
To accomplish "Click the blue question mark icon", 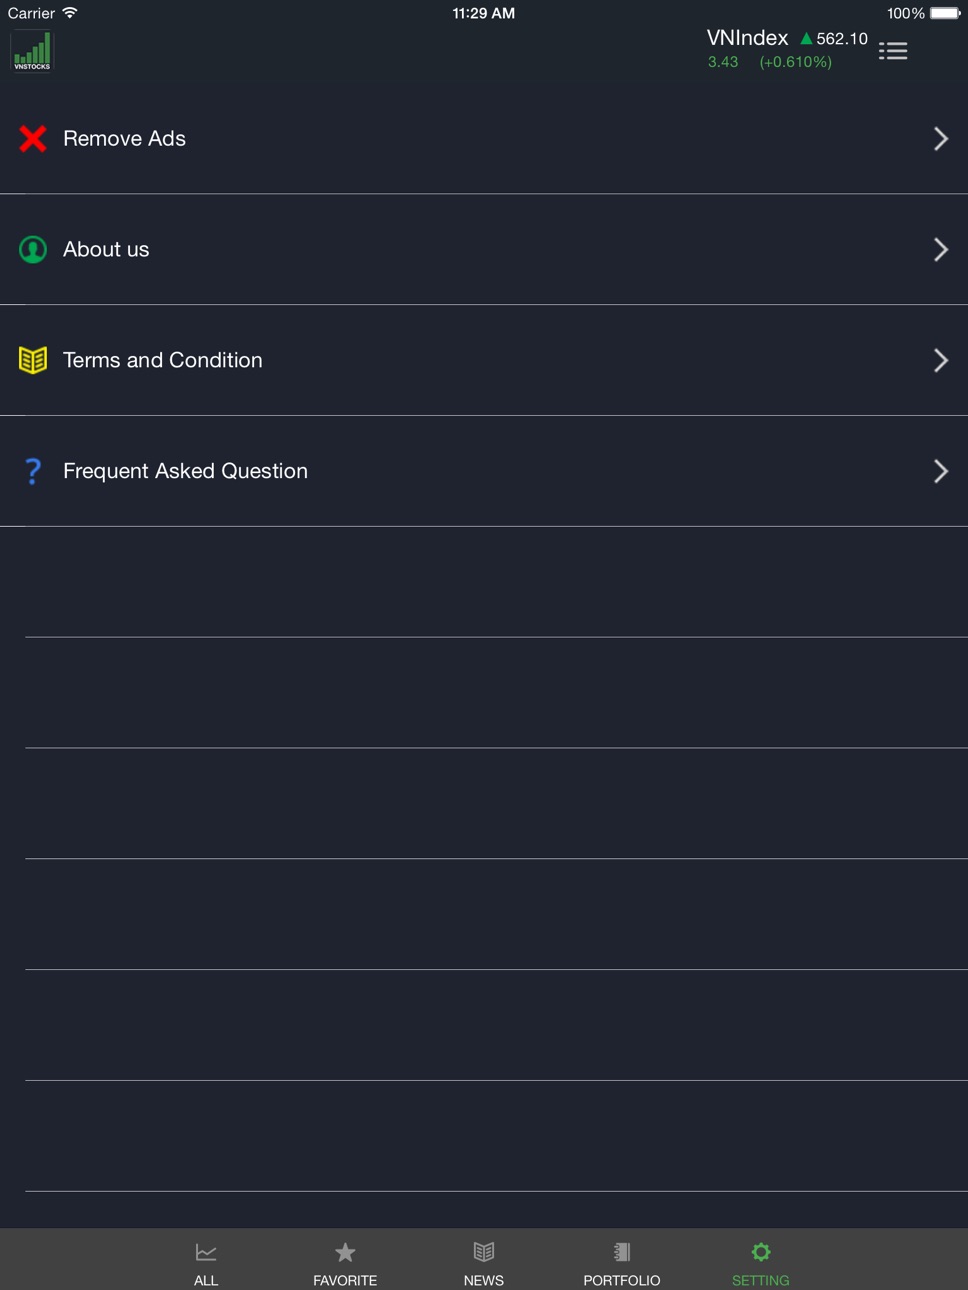I will coord(33,471).
